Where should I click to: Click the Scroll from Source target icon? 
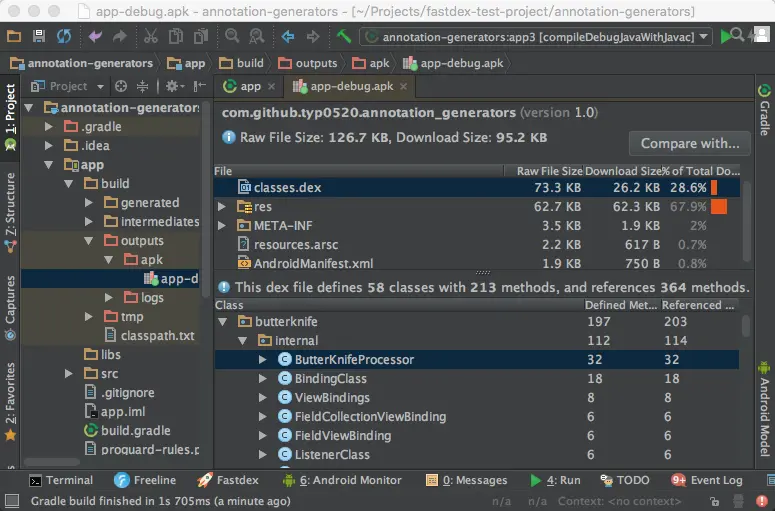[121, 86]
